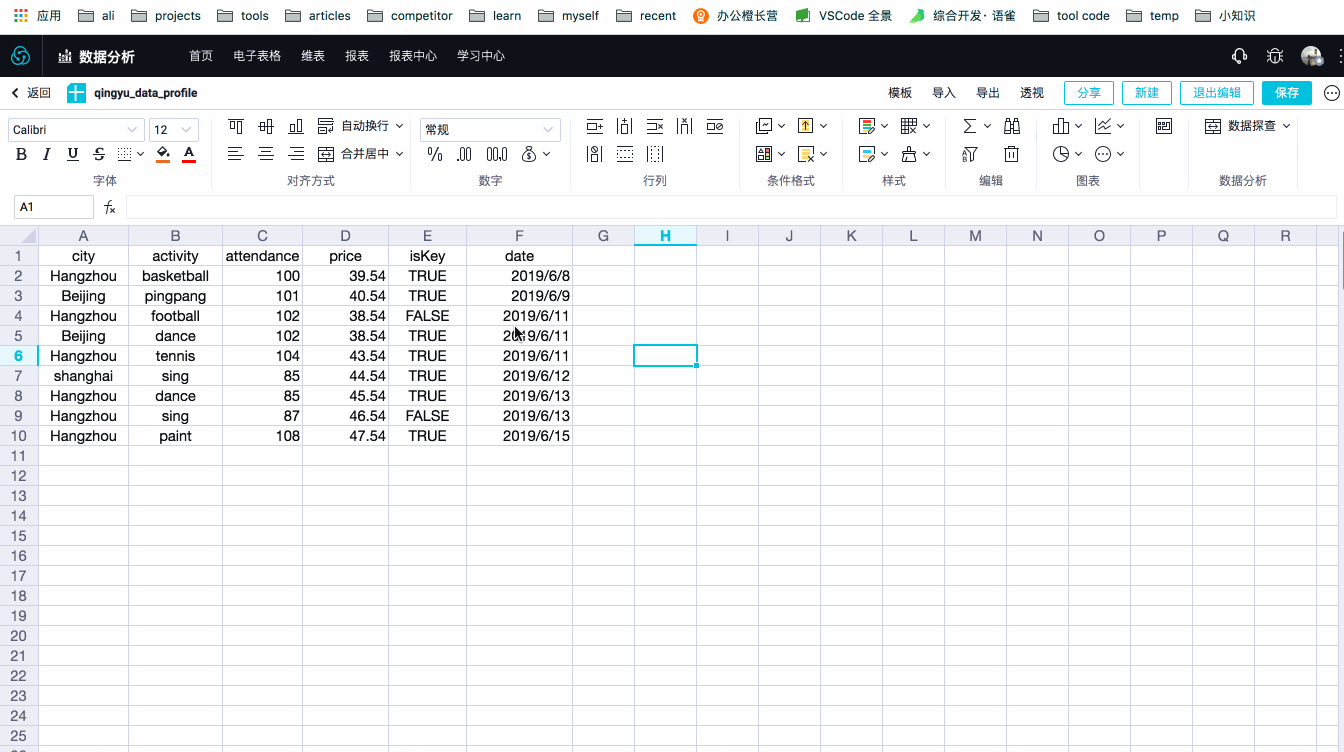Screen dimensions: 1344x752
Task: Open the 报表中心 menu
Action: (413, 56)
